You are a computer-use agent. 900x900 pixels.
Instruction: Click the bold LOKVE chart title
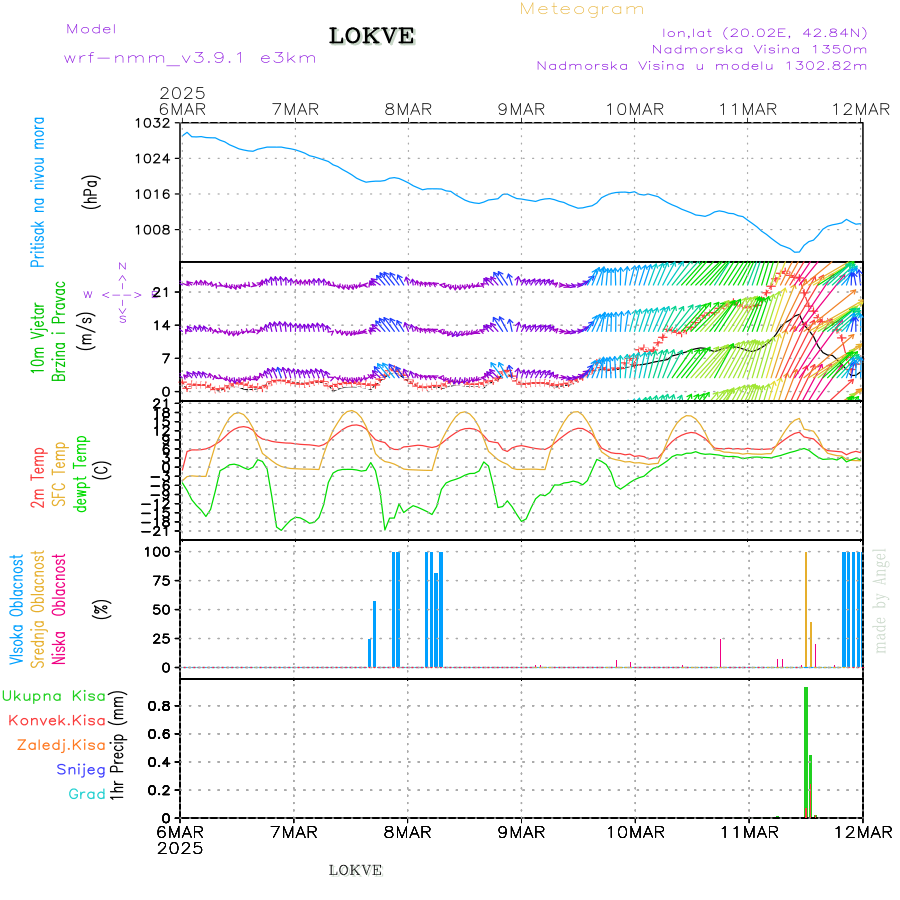[372, 37]
